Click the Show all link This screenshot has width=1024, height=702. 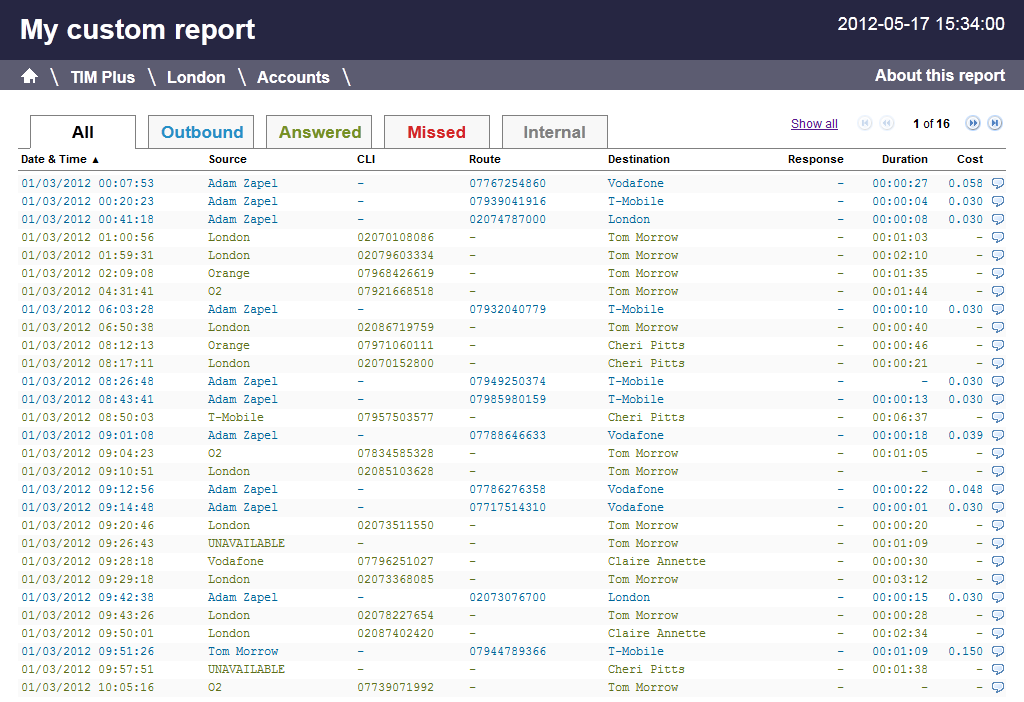[814, 124]
